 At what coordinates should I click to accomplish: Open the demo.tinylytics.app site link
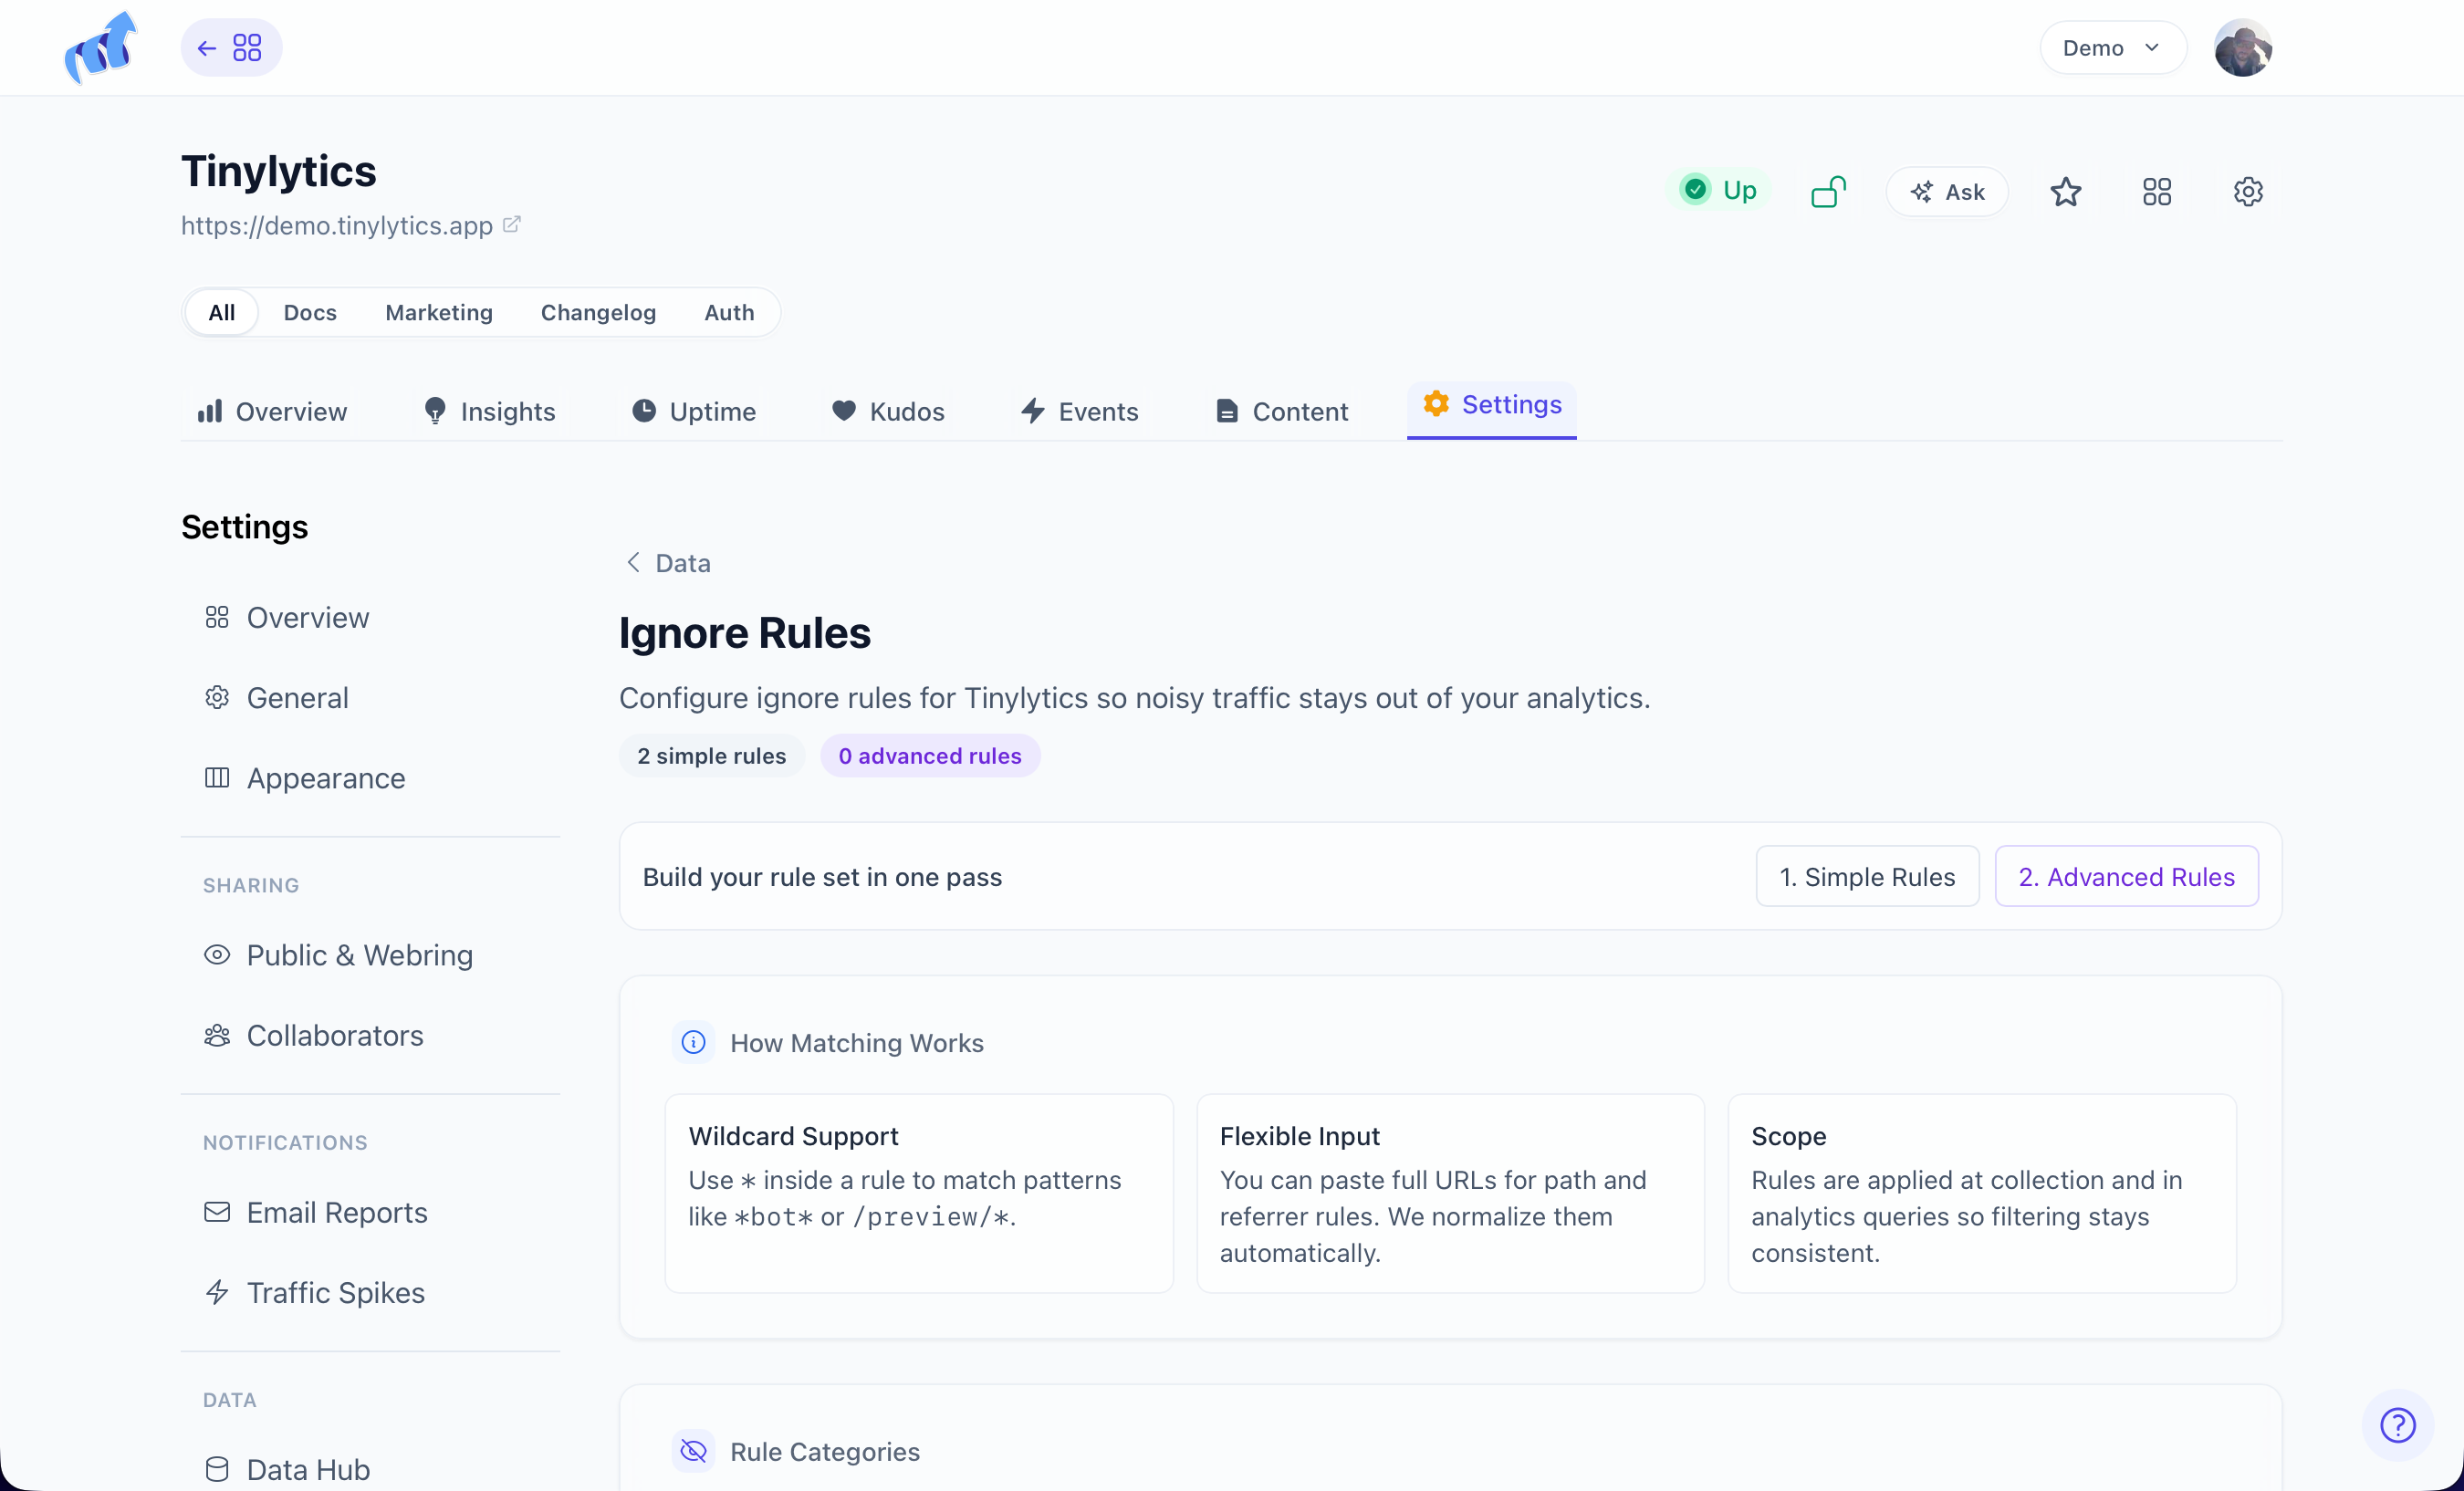tap(350, 226)
